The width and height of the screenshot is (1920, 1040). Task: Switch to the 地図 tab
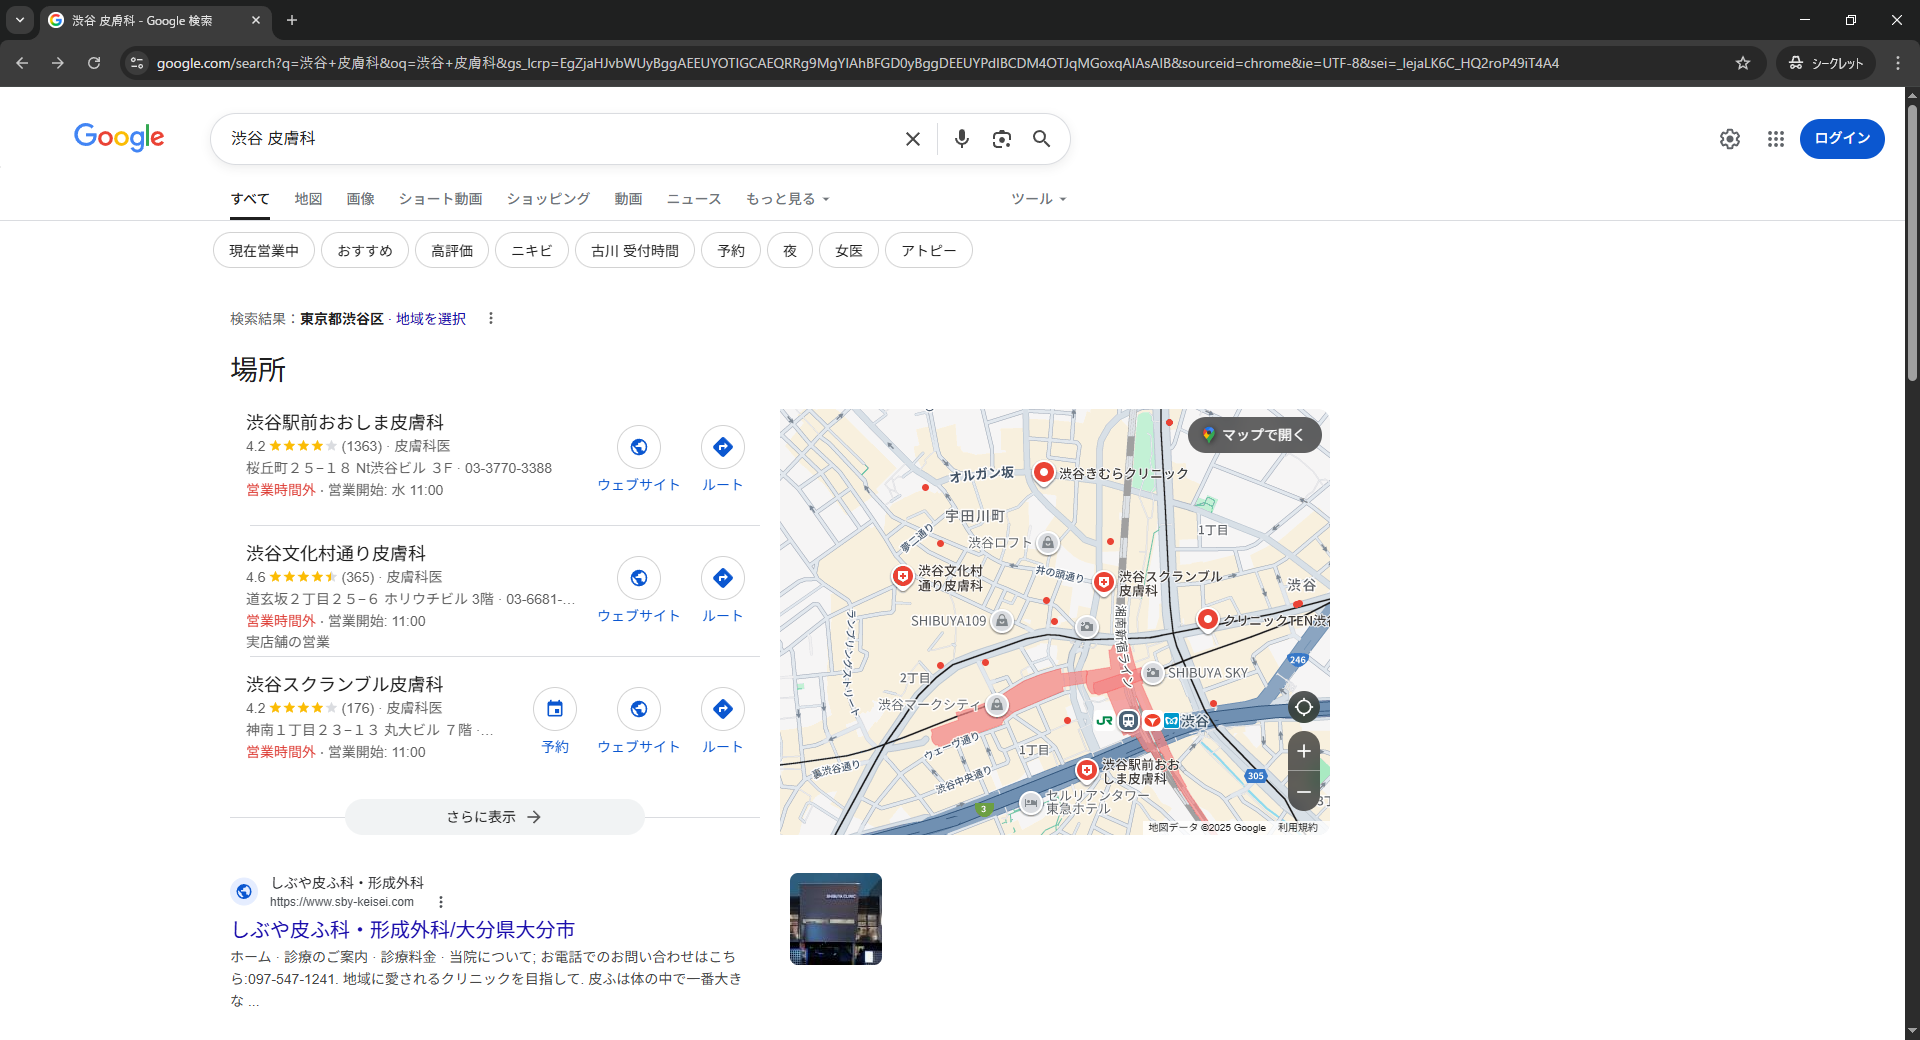tap(308, 199)
